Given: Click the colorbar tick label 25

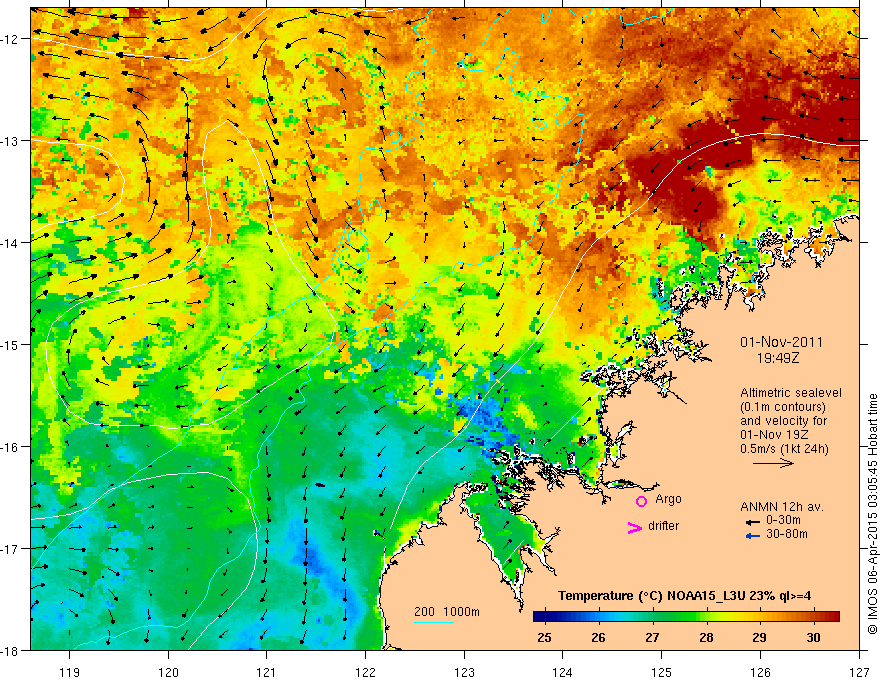Looking at the screenshot, I should point(544,637).
